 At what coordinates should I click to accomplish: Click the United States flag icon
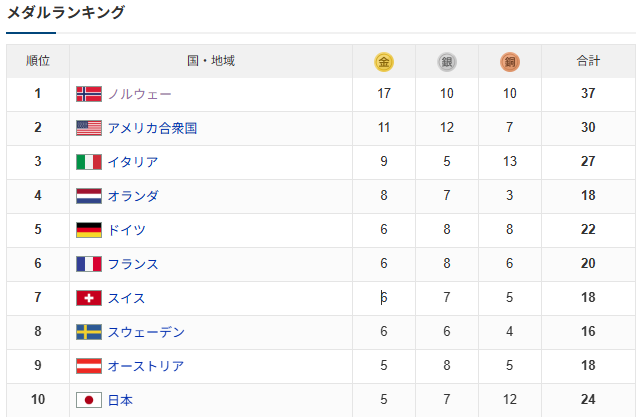point(89,128)
